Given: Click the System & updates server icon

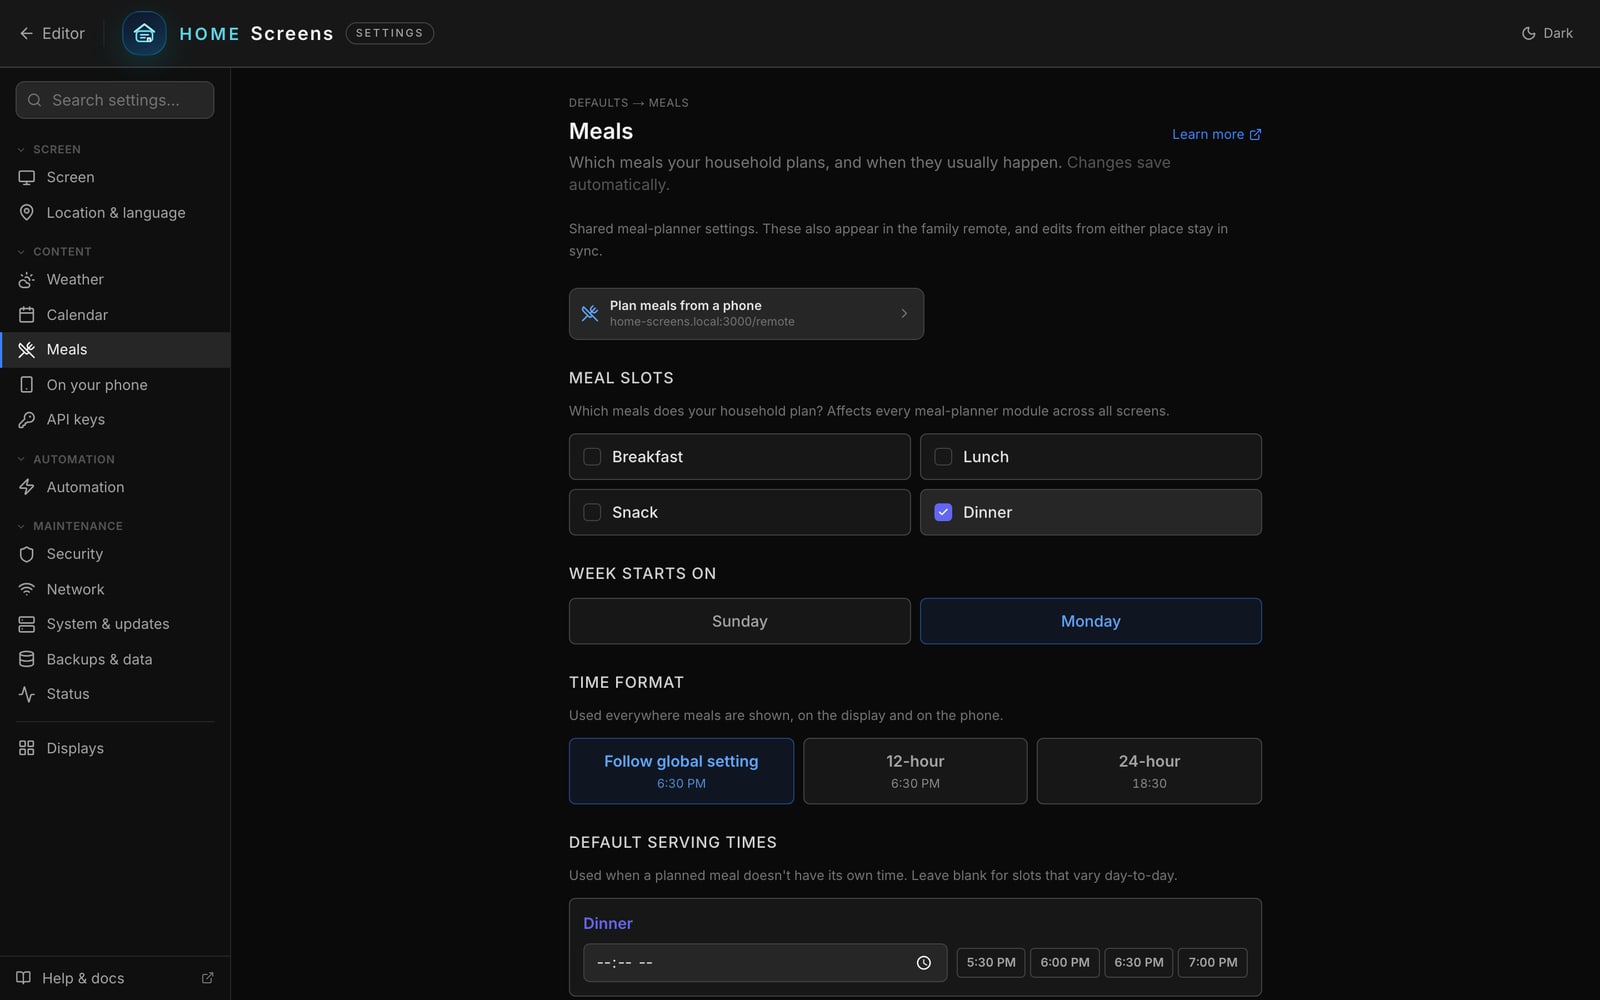Looking at the screenshot, I should [27, 624].
